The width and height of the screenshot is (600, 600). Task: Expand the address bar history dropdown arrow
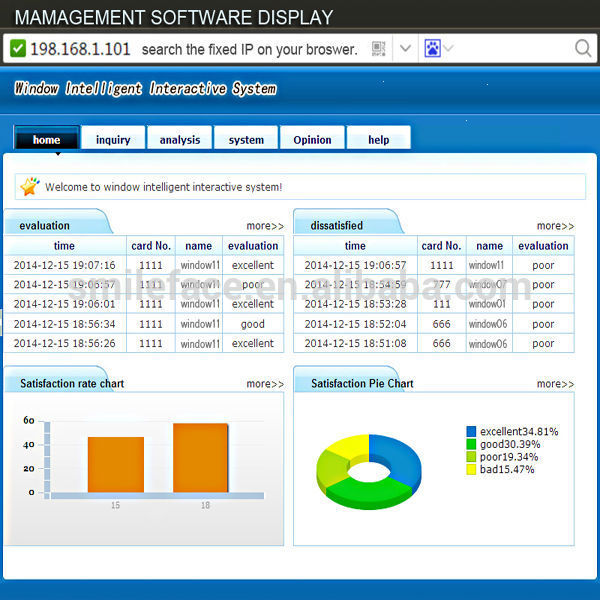coord(406,49)
